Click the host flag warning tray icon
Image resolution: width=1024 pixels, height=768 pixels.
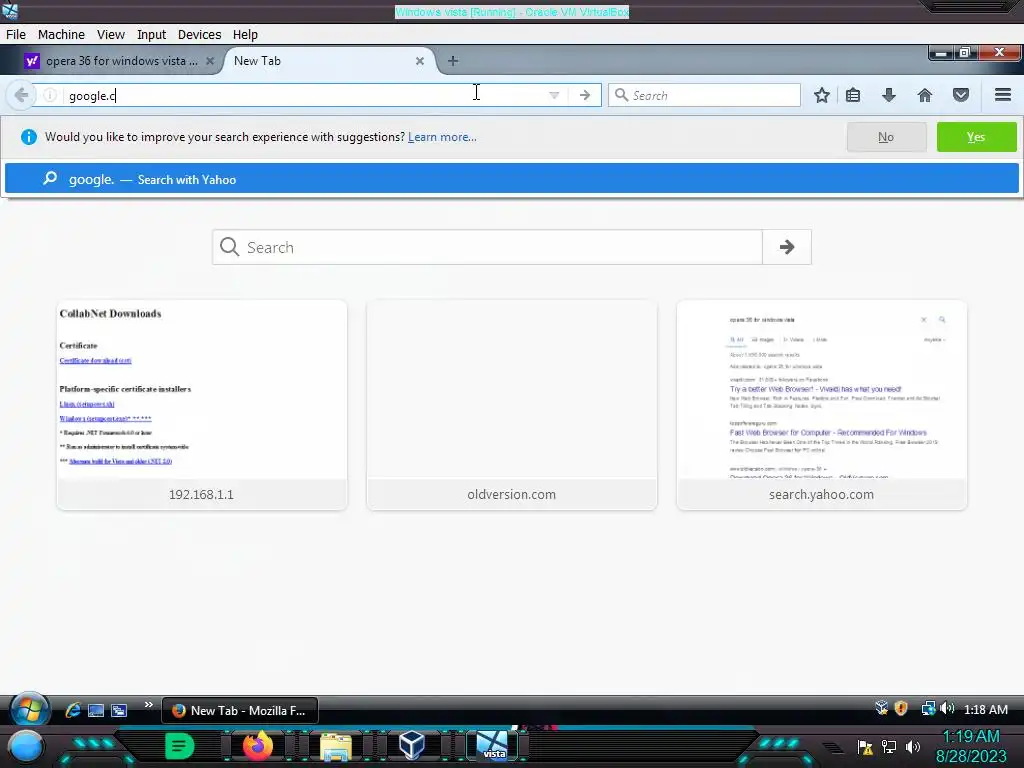(865, 746)
